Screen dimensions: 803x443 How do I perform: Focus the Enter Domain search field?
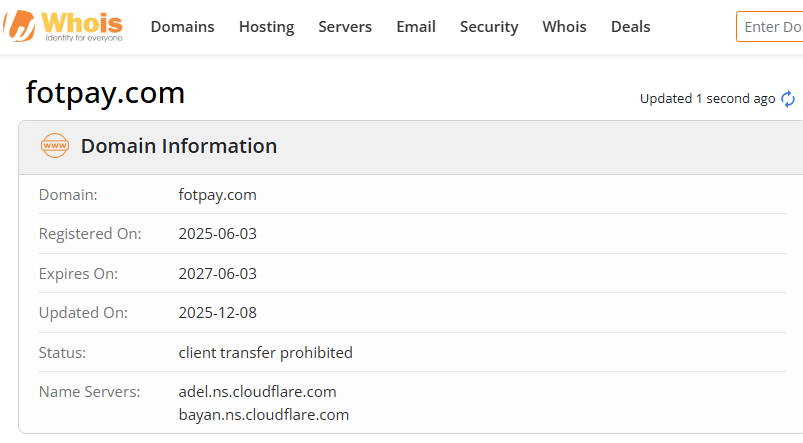pos(772,27)
